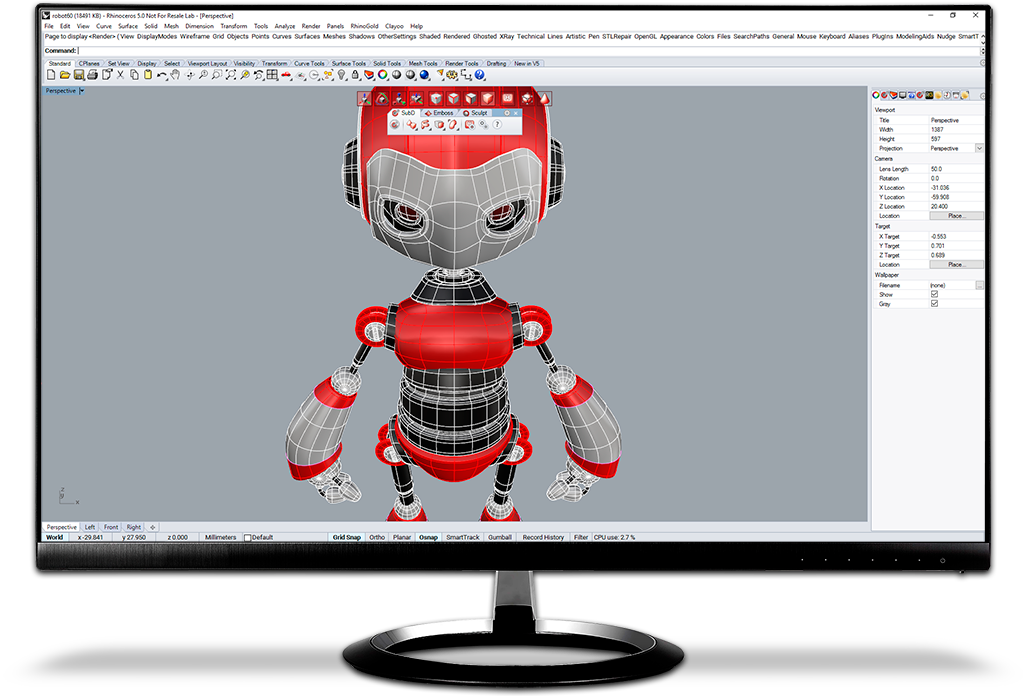Click the Copy icon in Standard toolbar

[134, 75]
